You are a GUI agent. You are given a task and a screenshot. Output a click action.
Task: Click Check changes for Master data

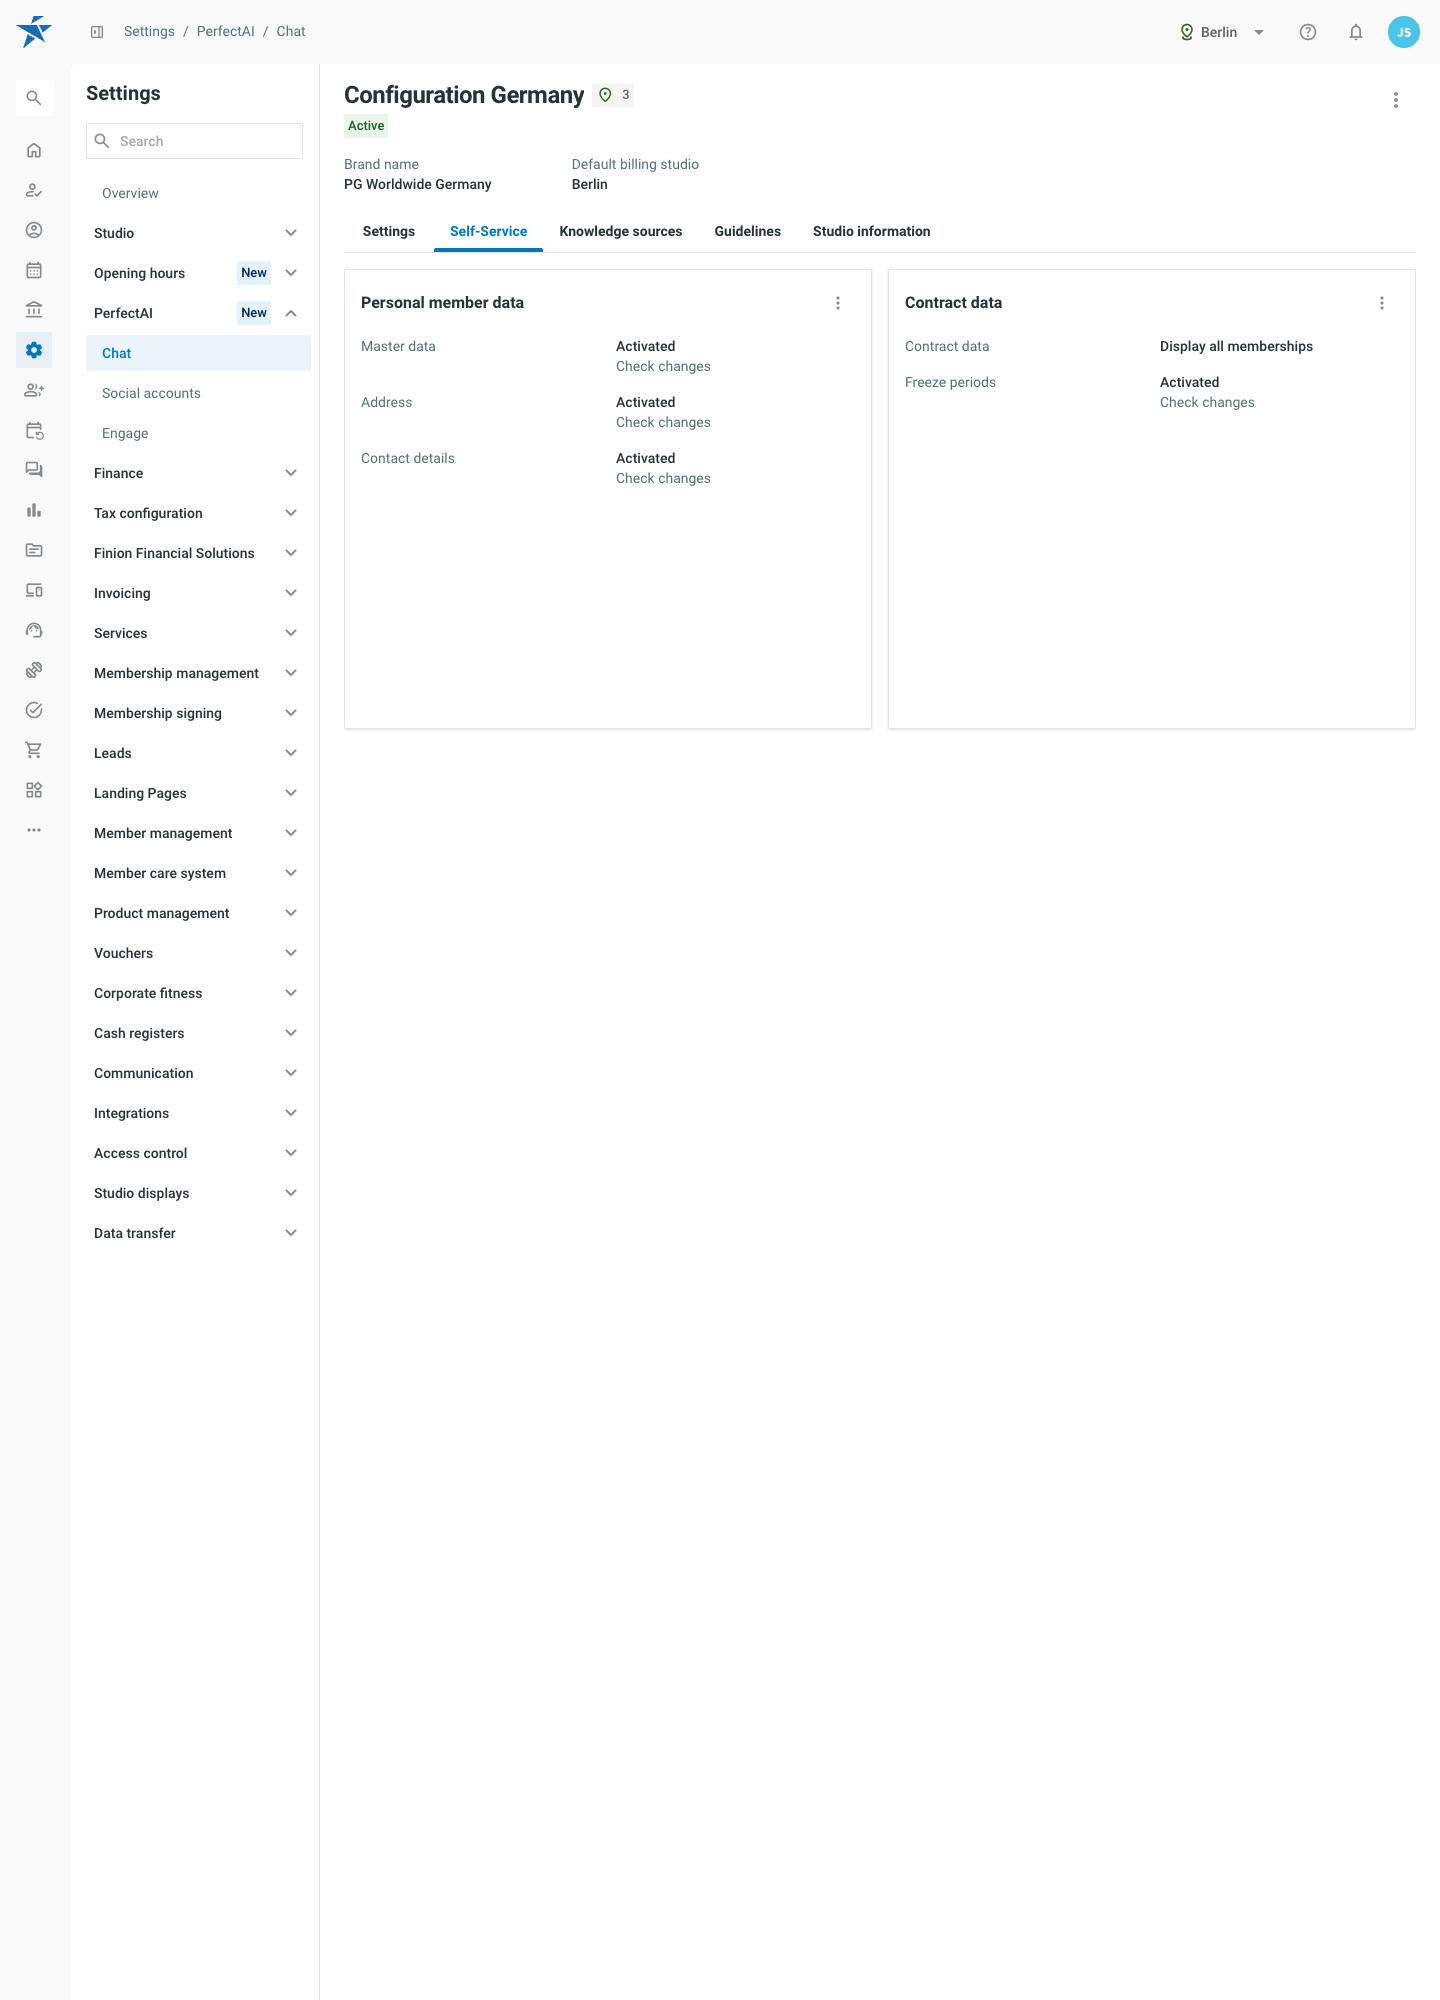pyautogui.click(x=663, y=366)
